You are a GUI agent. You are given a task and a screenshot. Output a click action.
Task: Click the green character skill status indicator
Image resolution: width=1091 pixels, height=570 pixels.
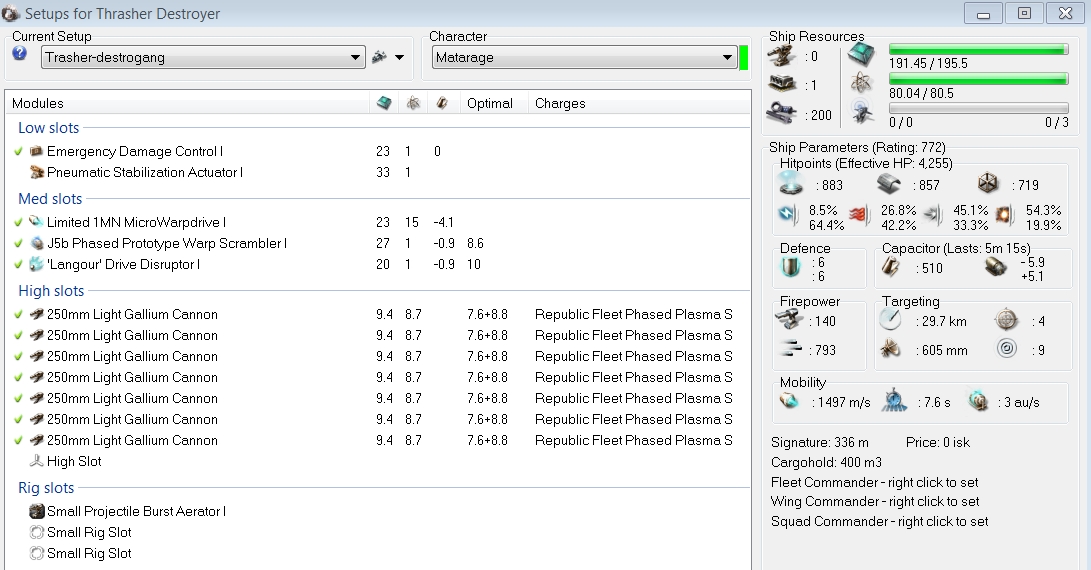tap(743, 57)
